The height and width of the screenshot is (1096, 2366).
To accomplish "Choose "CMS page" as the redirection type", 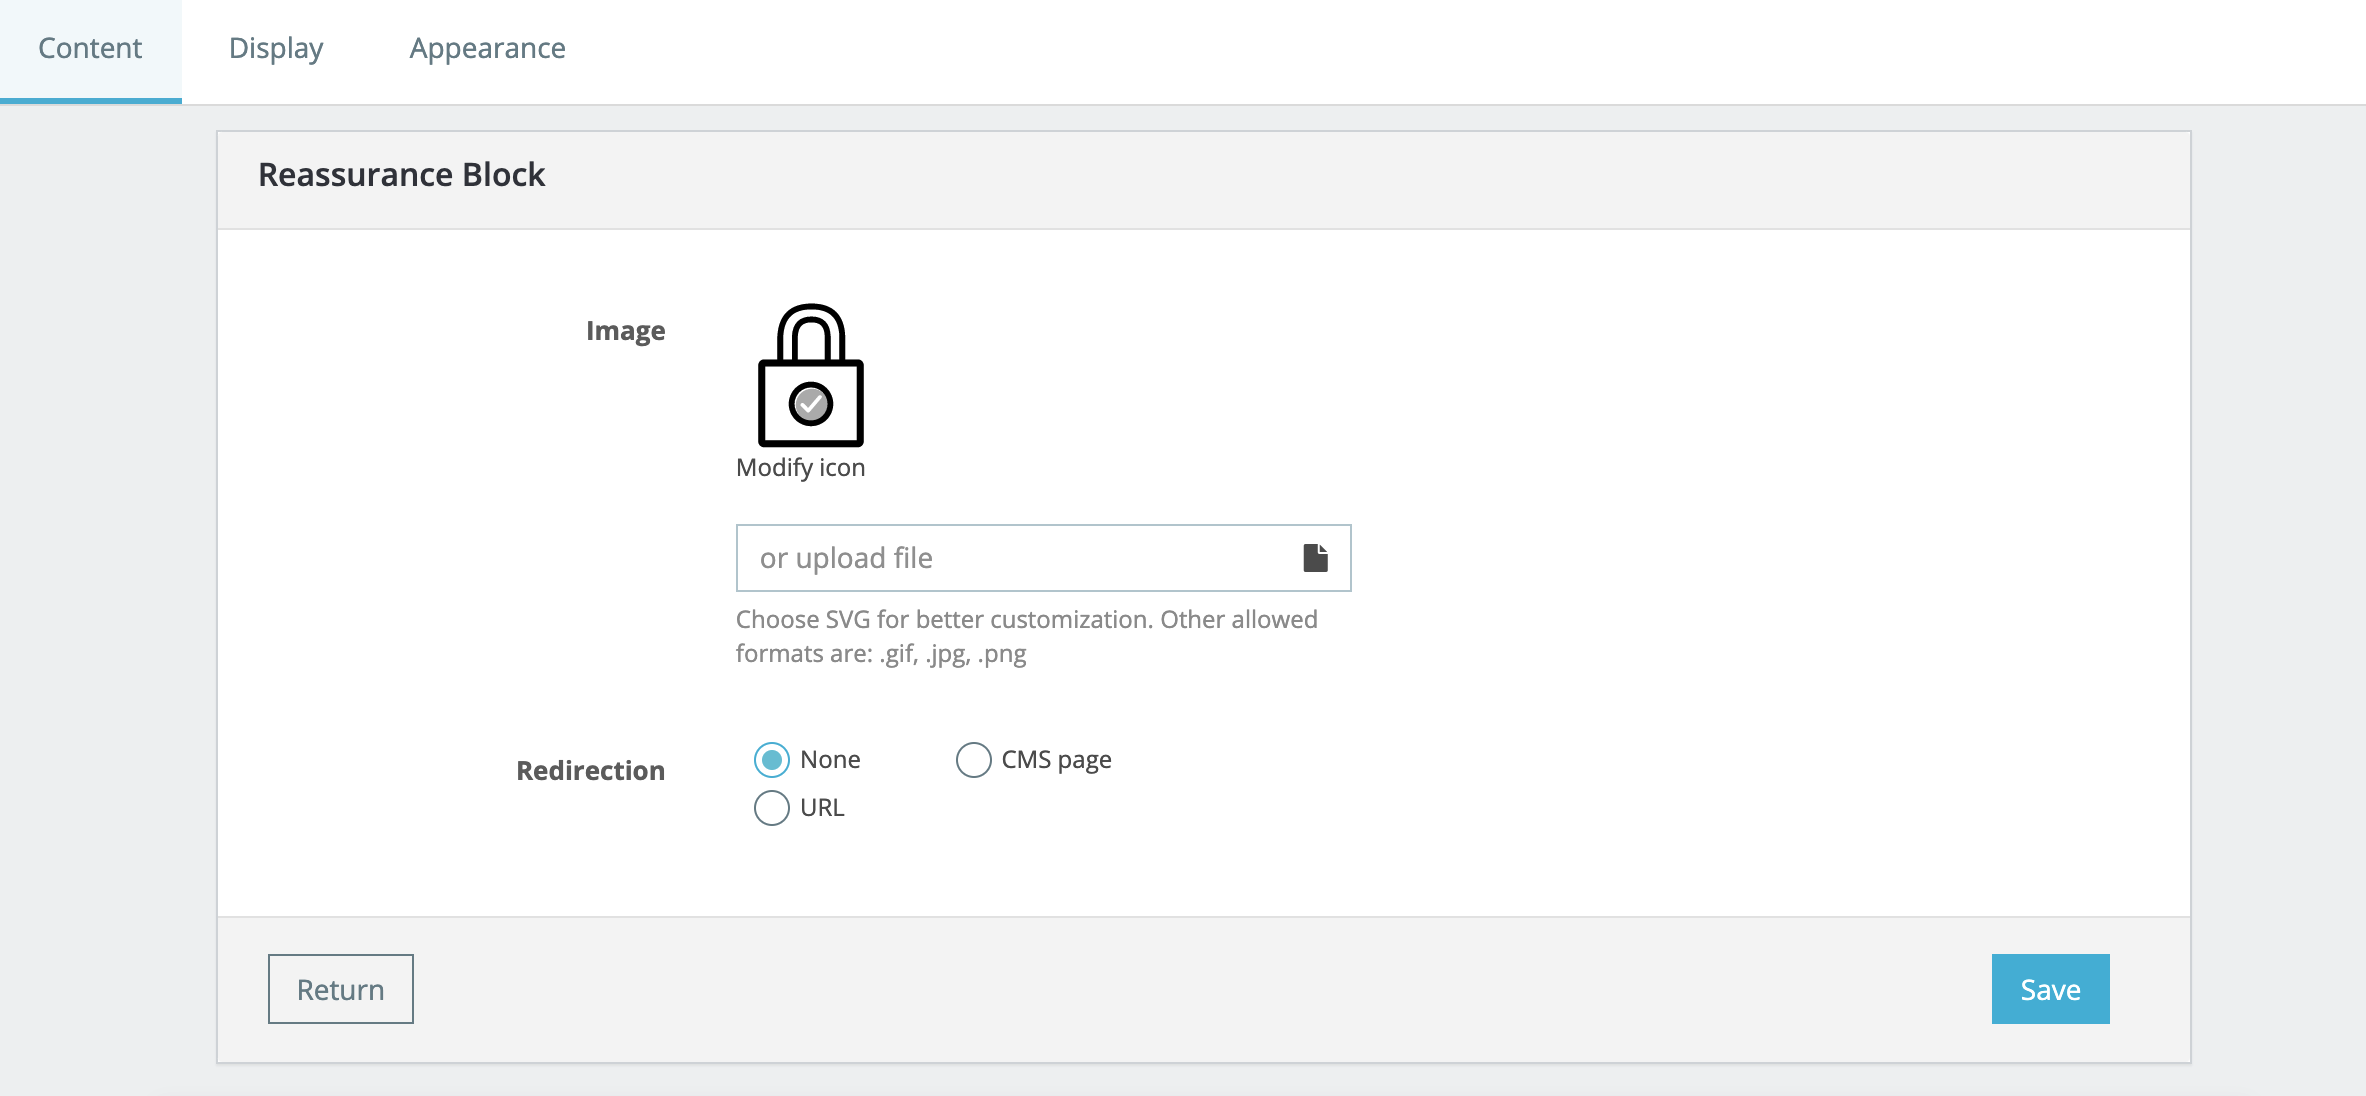I will coord(972,760).
